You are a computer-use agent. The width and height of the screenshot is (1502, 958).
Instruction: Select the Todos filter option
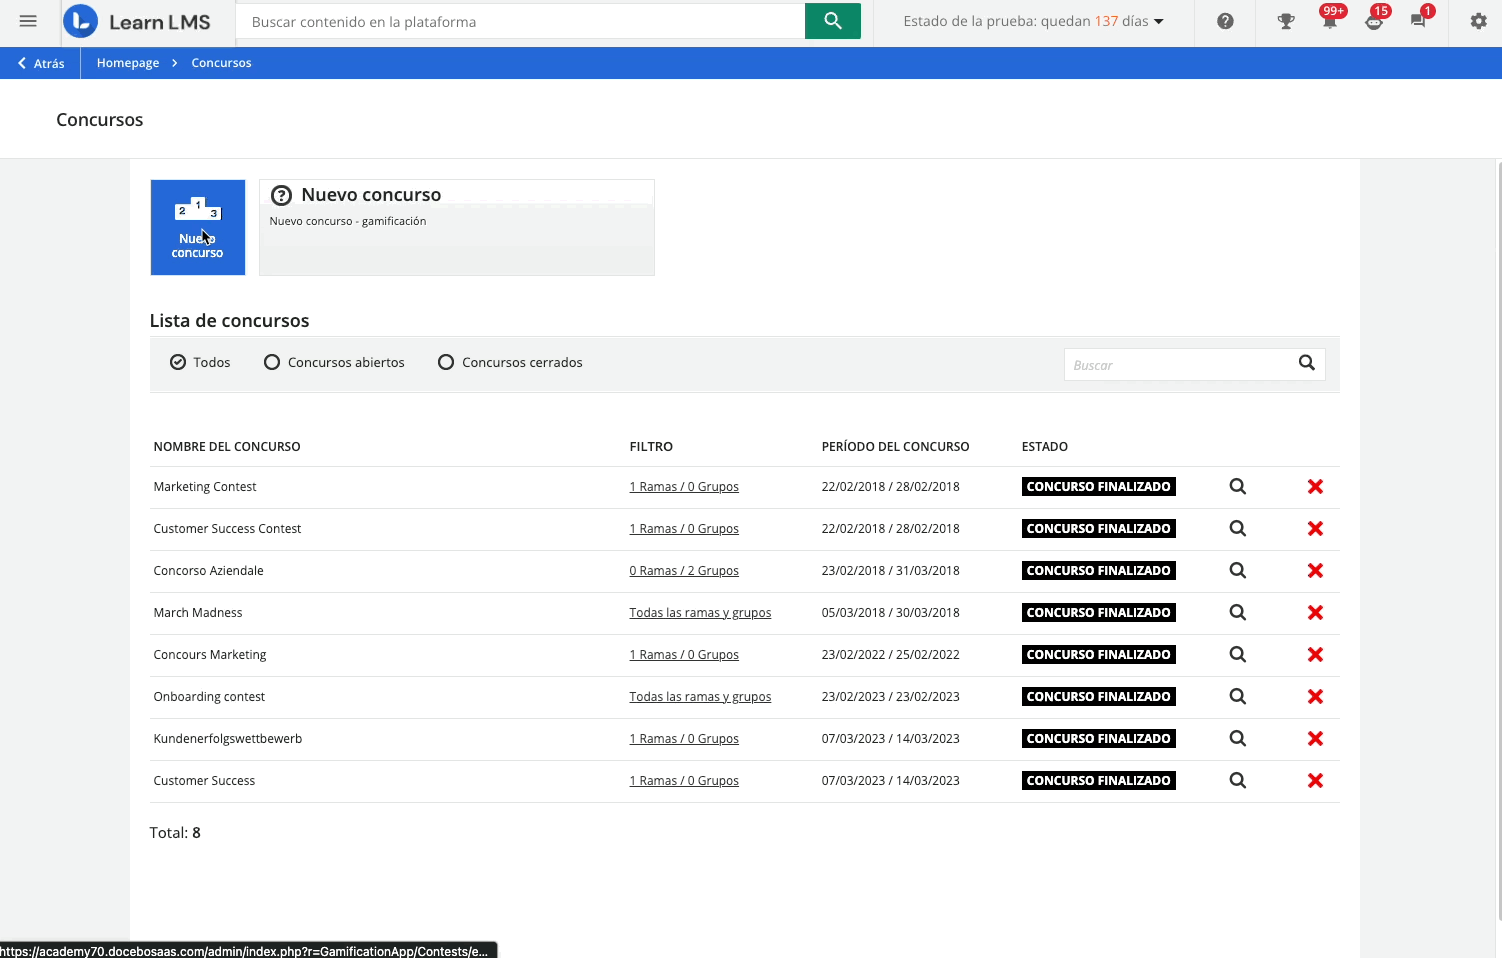tap(178, 362)
